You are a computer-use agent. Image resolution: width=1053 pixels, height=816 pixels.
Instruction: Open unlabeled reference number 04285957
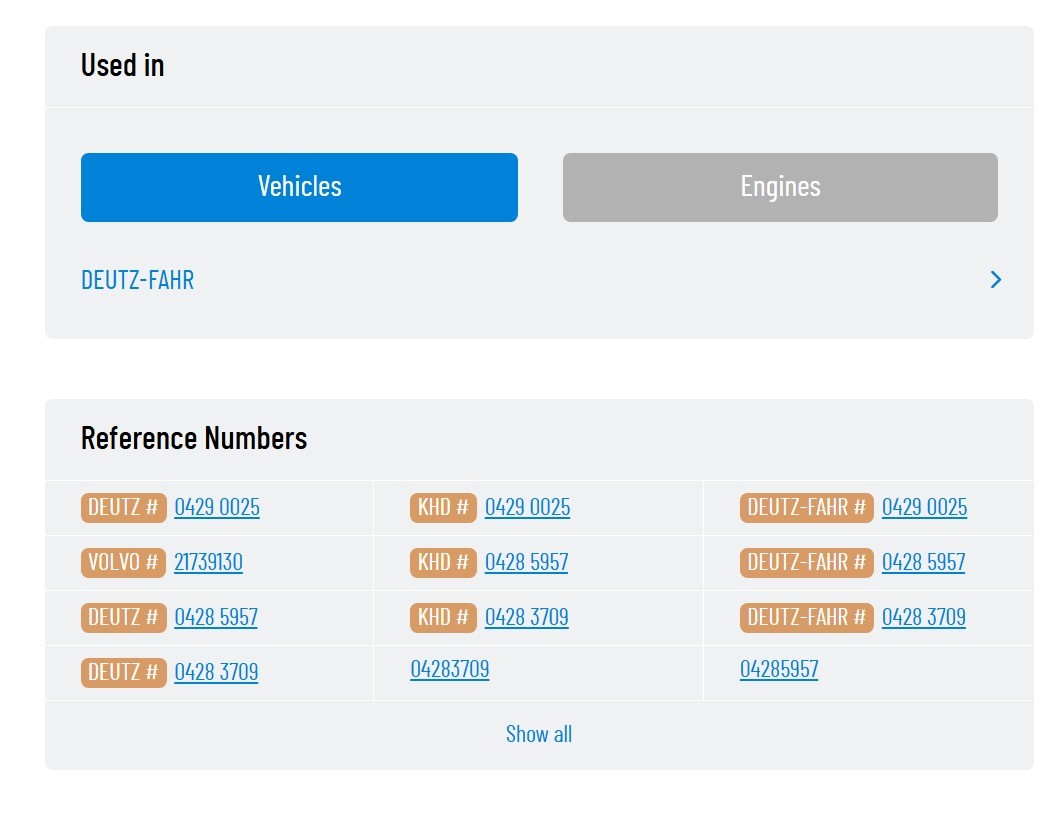(779, 670)
